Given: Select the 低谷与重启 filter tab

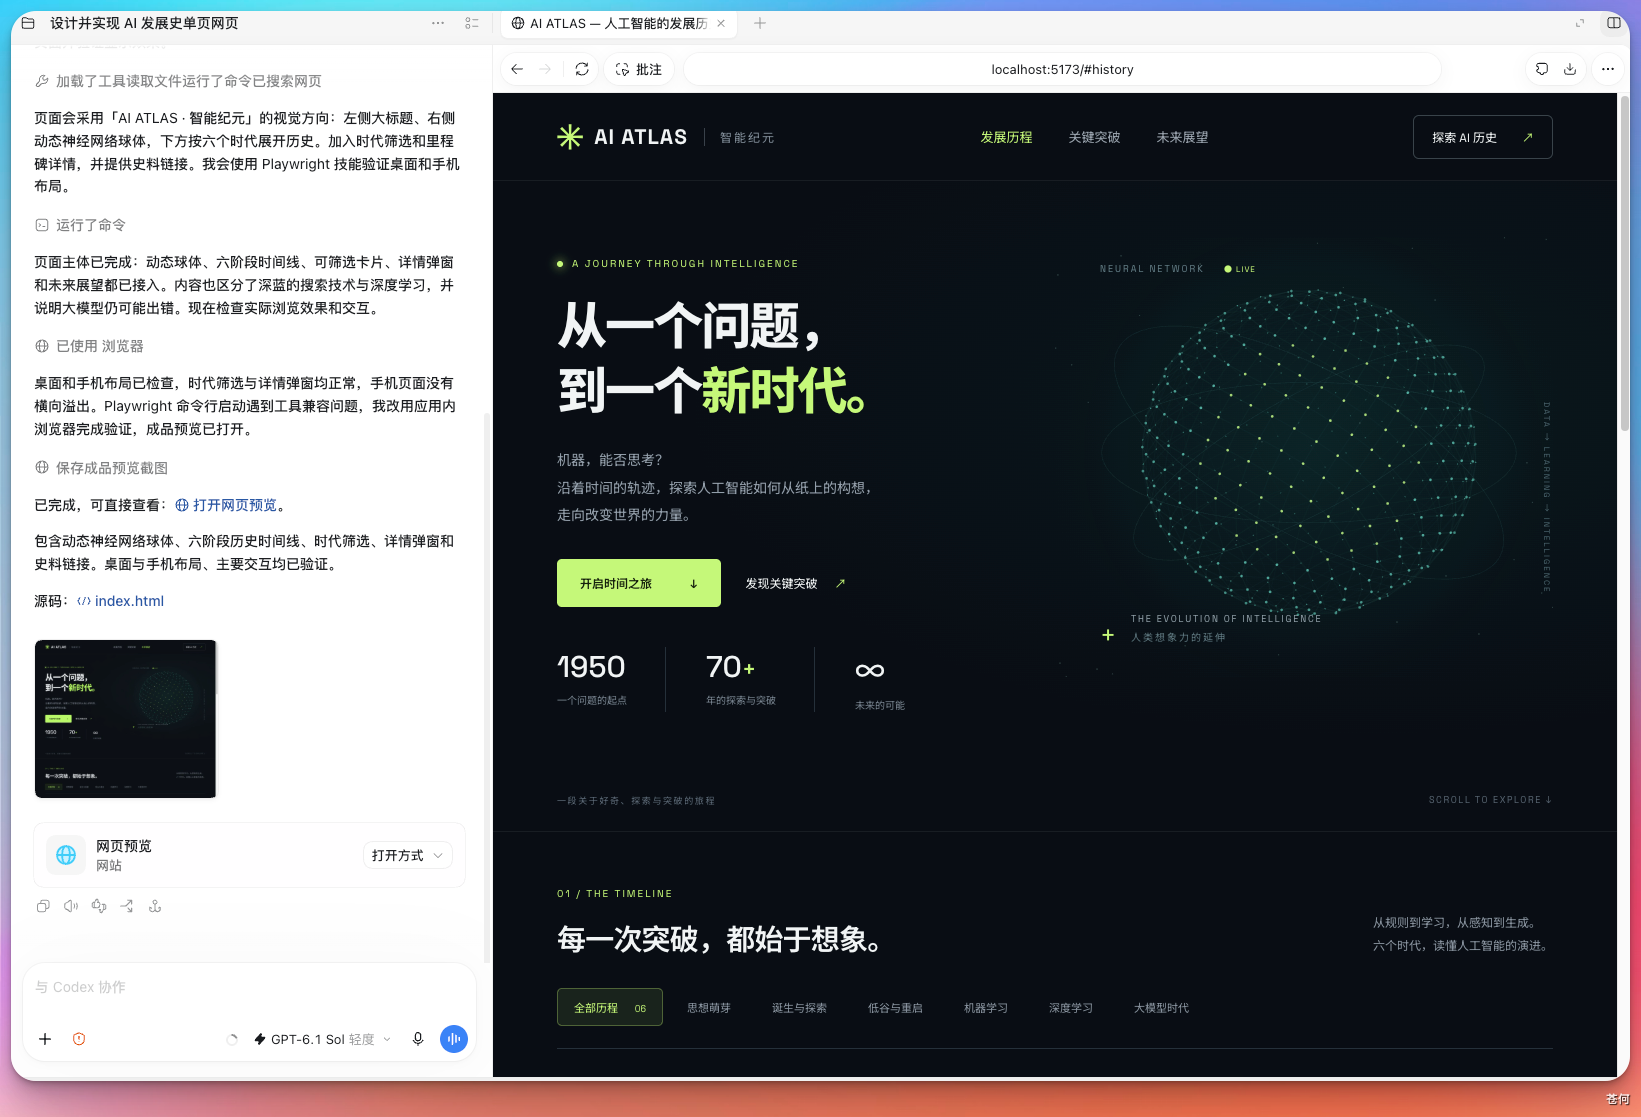Looking at the screenshot, I should (895, 1008).
